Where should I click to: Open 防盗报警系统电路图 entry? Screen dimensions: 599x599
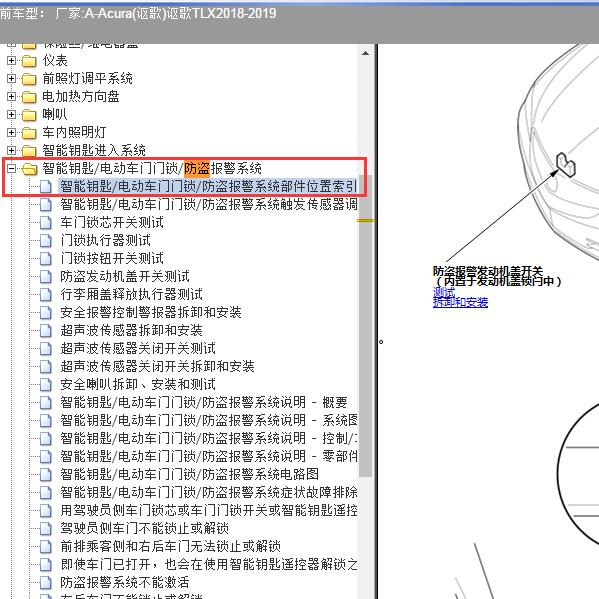(189, 474)
